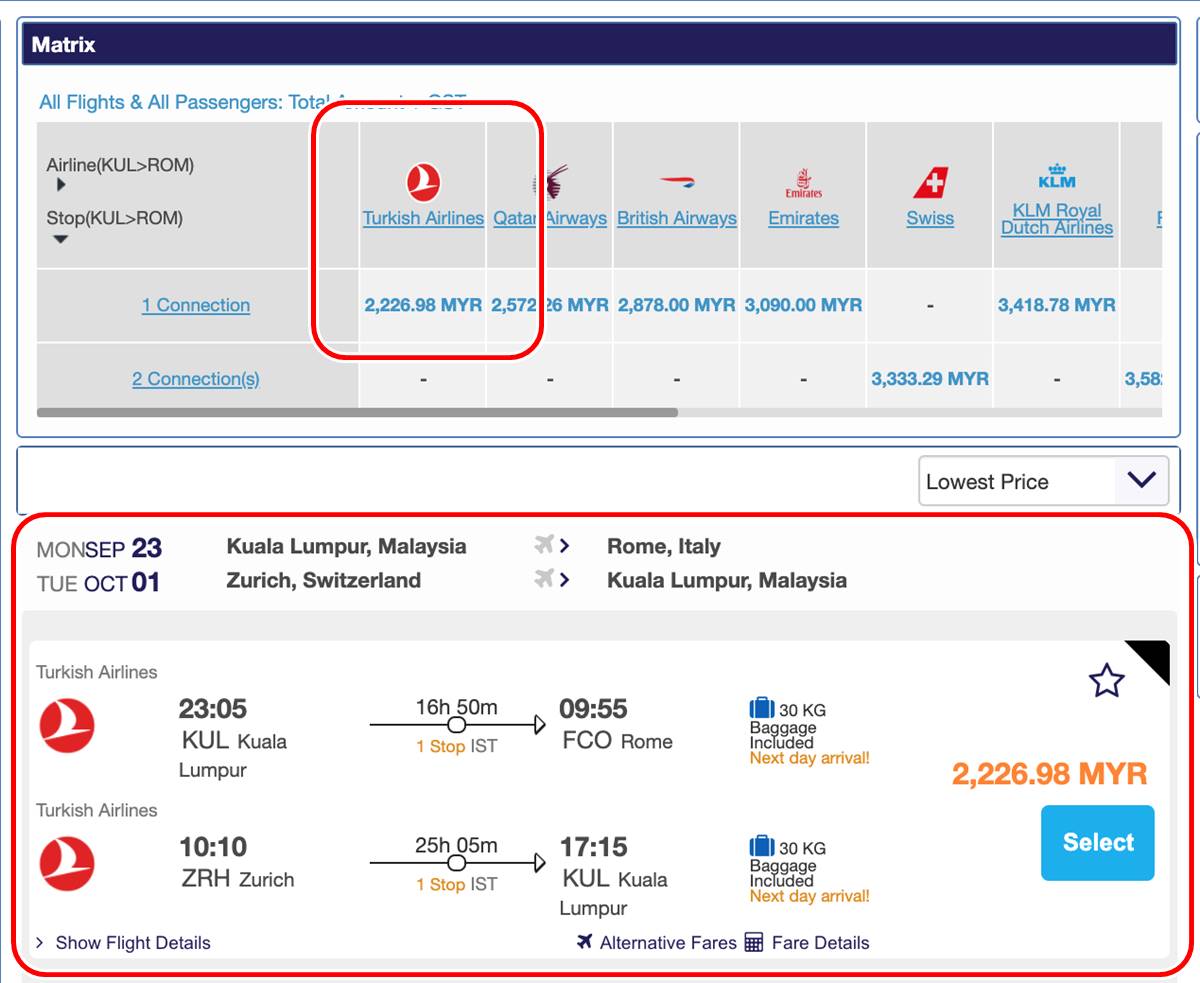Click the baggage icon on the KUL to FCO flight

tap(762, 709)
